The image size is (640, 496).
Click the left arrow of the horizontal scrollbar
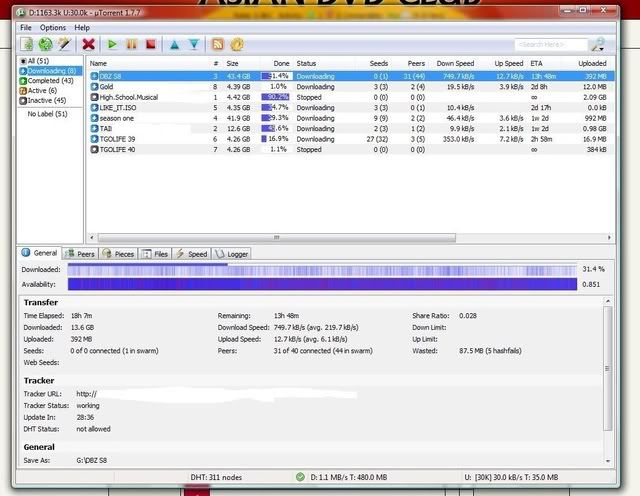pos(92,237)
